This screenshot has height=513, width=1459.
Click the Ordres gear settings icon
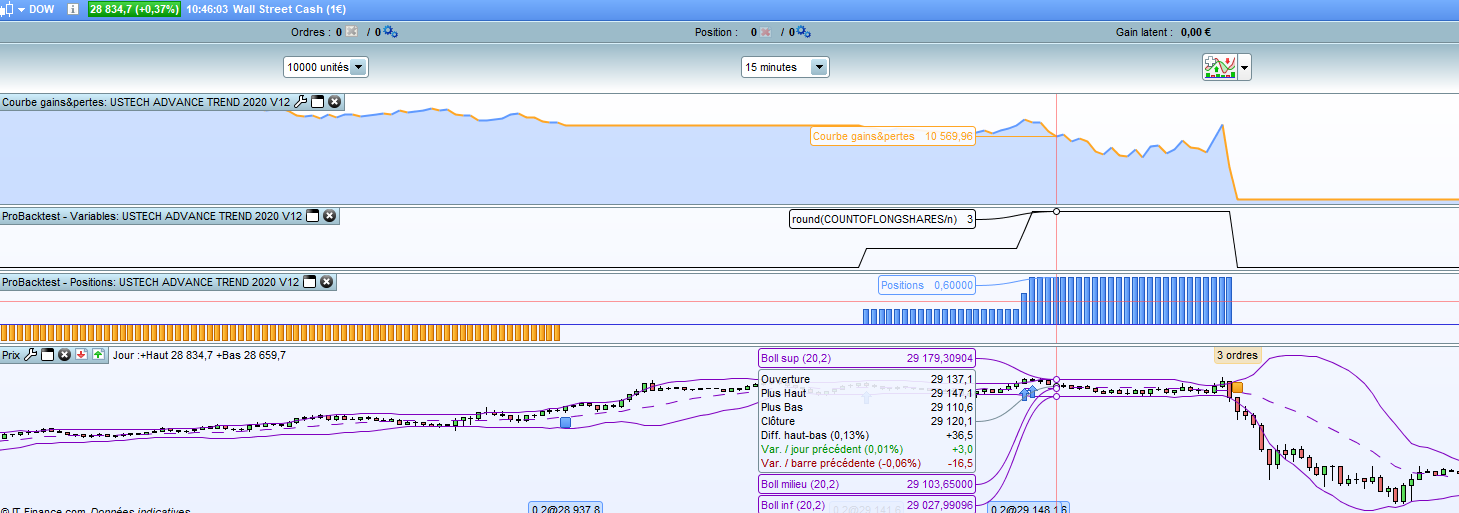pyautogui.click(x=390, y=32)
